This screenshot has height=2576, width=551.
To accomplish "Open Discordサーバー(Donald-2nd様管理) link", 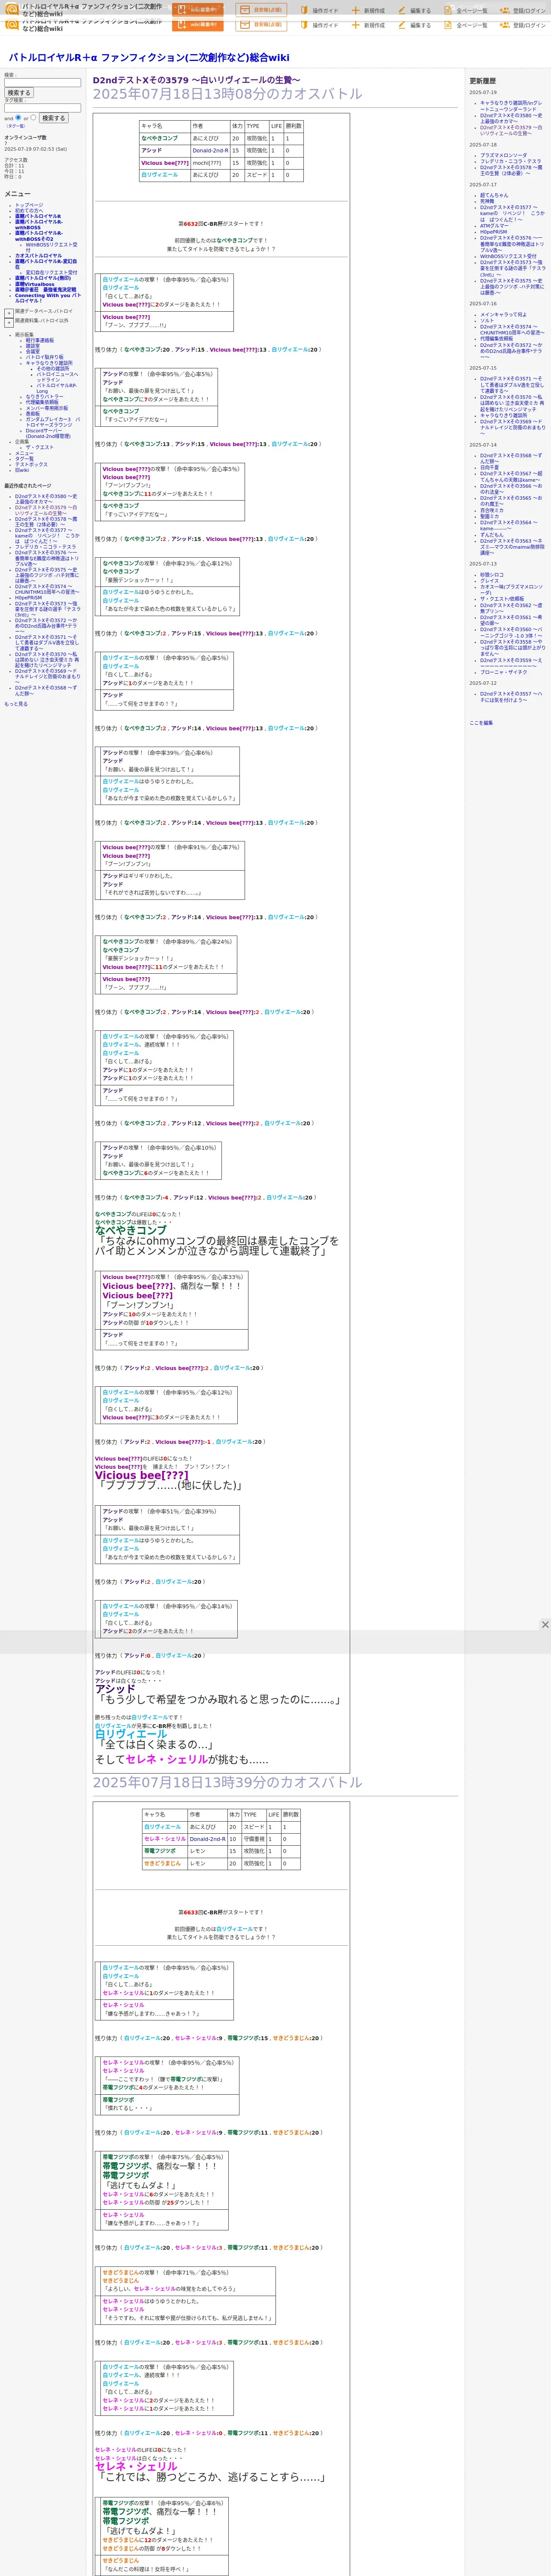I will 48,433.
